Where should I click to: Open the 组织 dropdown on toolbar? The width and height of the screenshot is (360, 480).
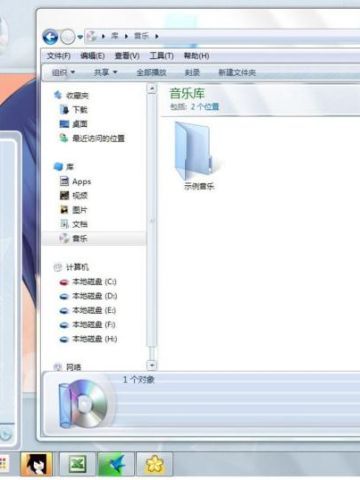coord(63,72)
